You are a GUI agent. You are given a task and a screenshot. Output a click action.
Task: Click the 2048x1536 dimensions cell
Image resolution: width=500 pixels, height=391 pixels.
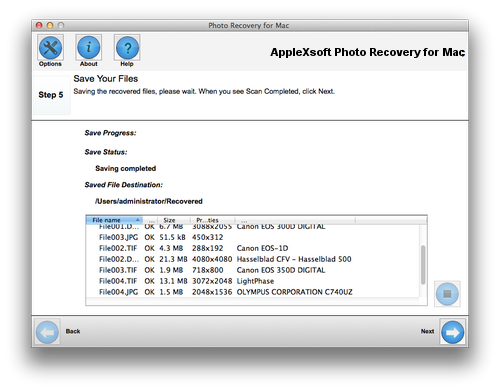(x=212, y=292)
